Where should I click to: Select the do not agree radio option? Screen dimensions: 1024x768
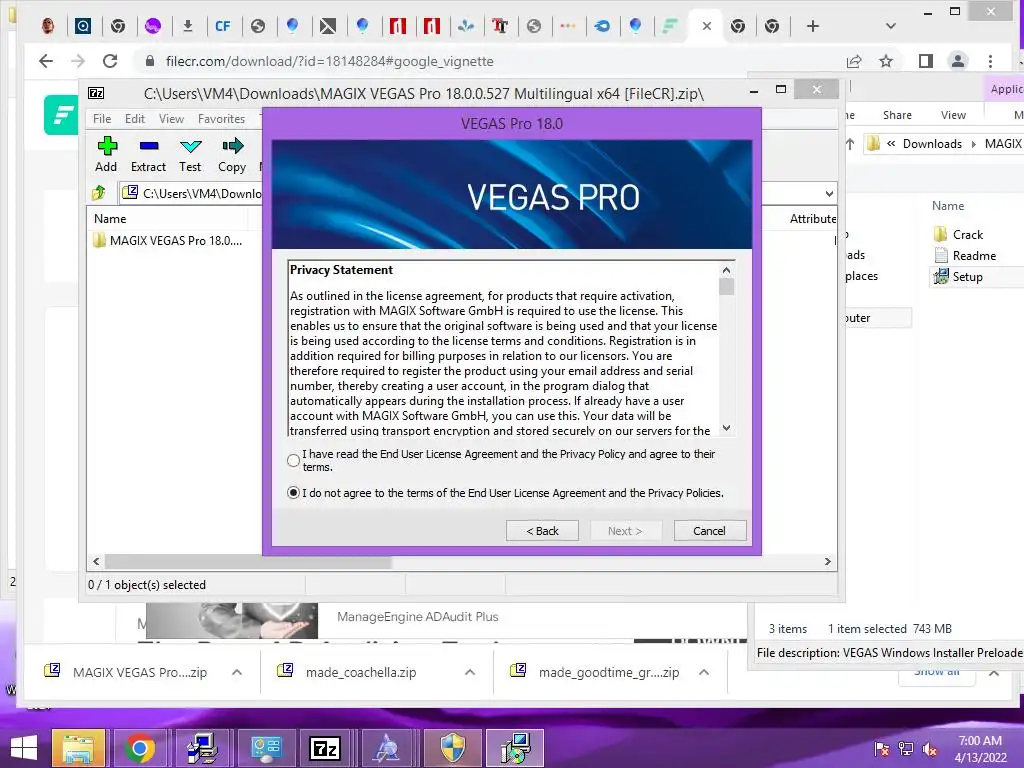point(293,493)
